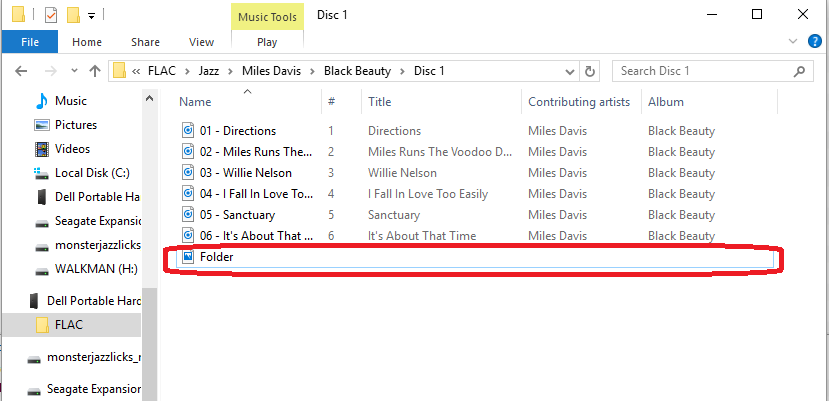Click the Up directory arrow
Image resolution: width=829 pixels, height=401 pixels.
tap(95, 71)
